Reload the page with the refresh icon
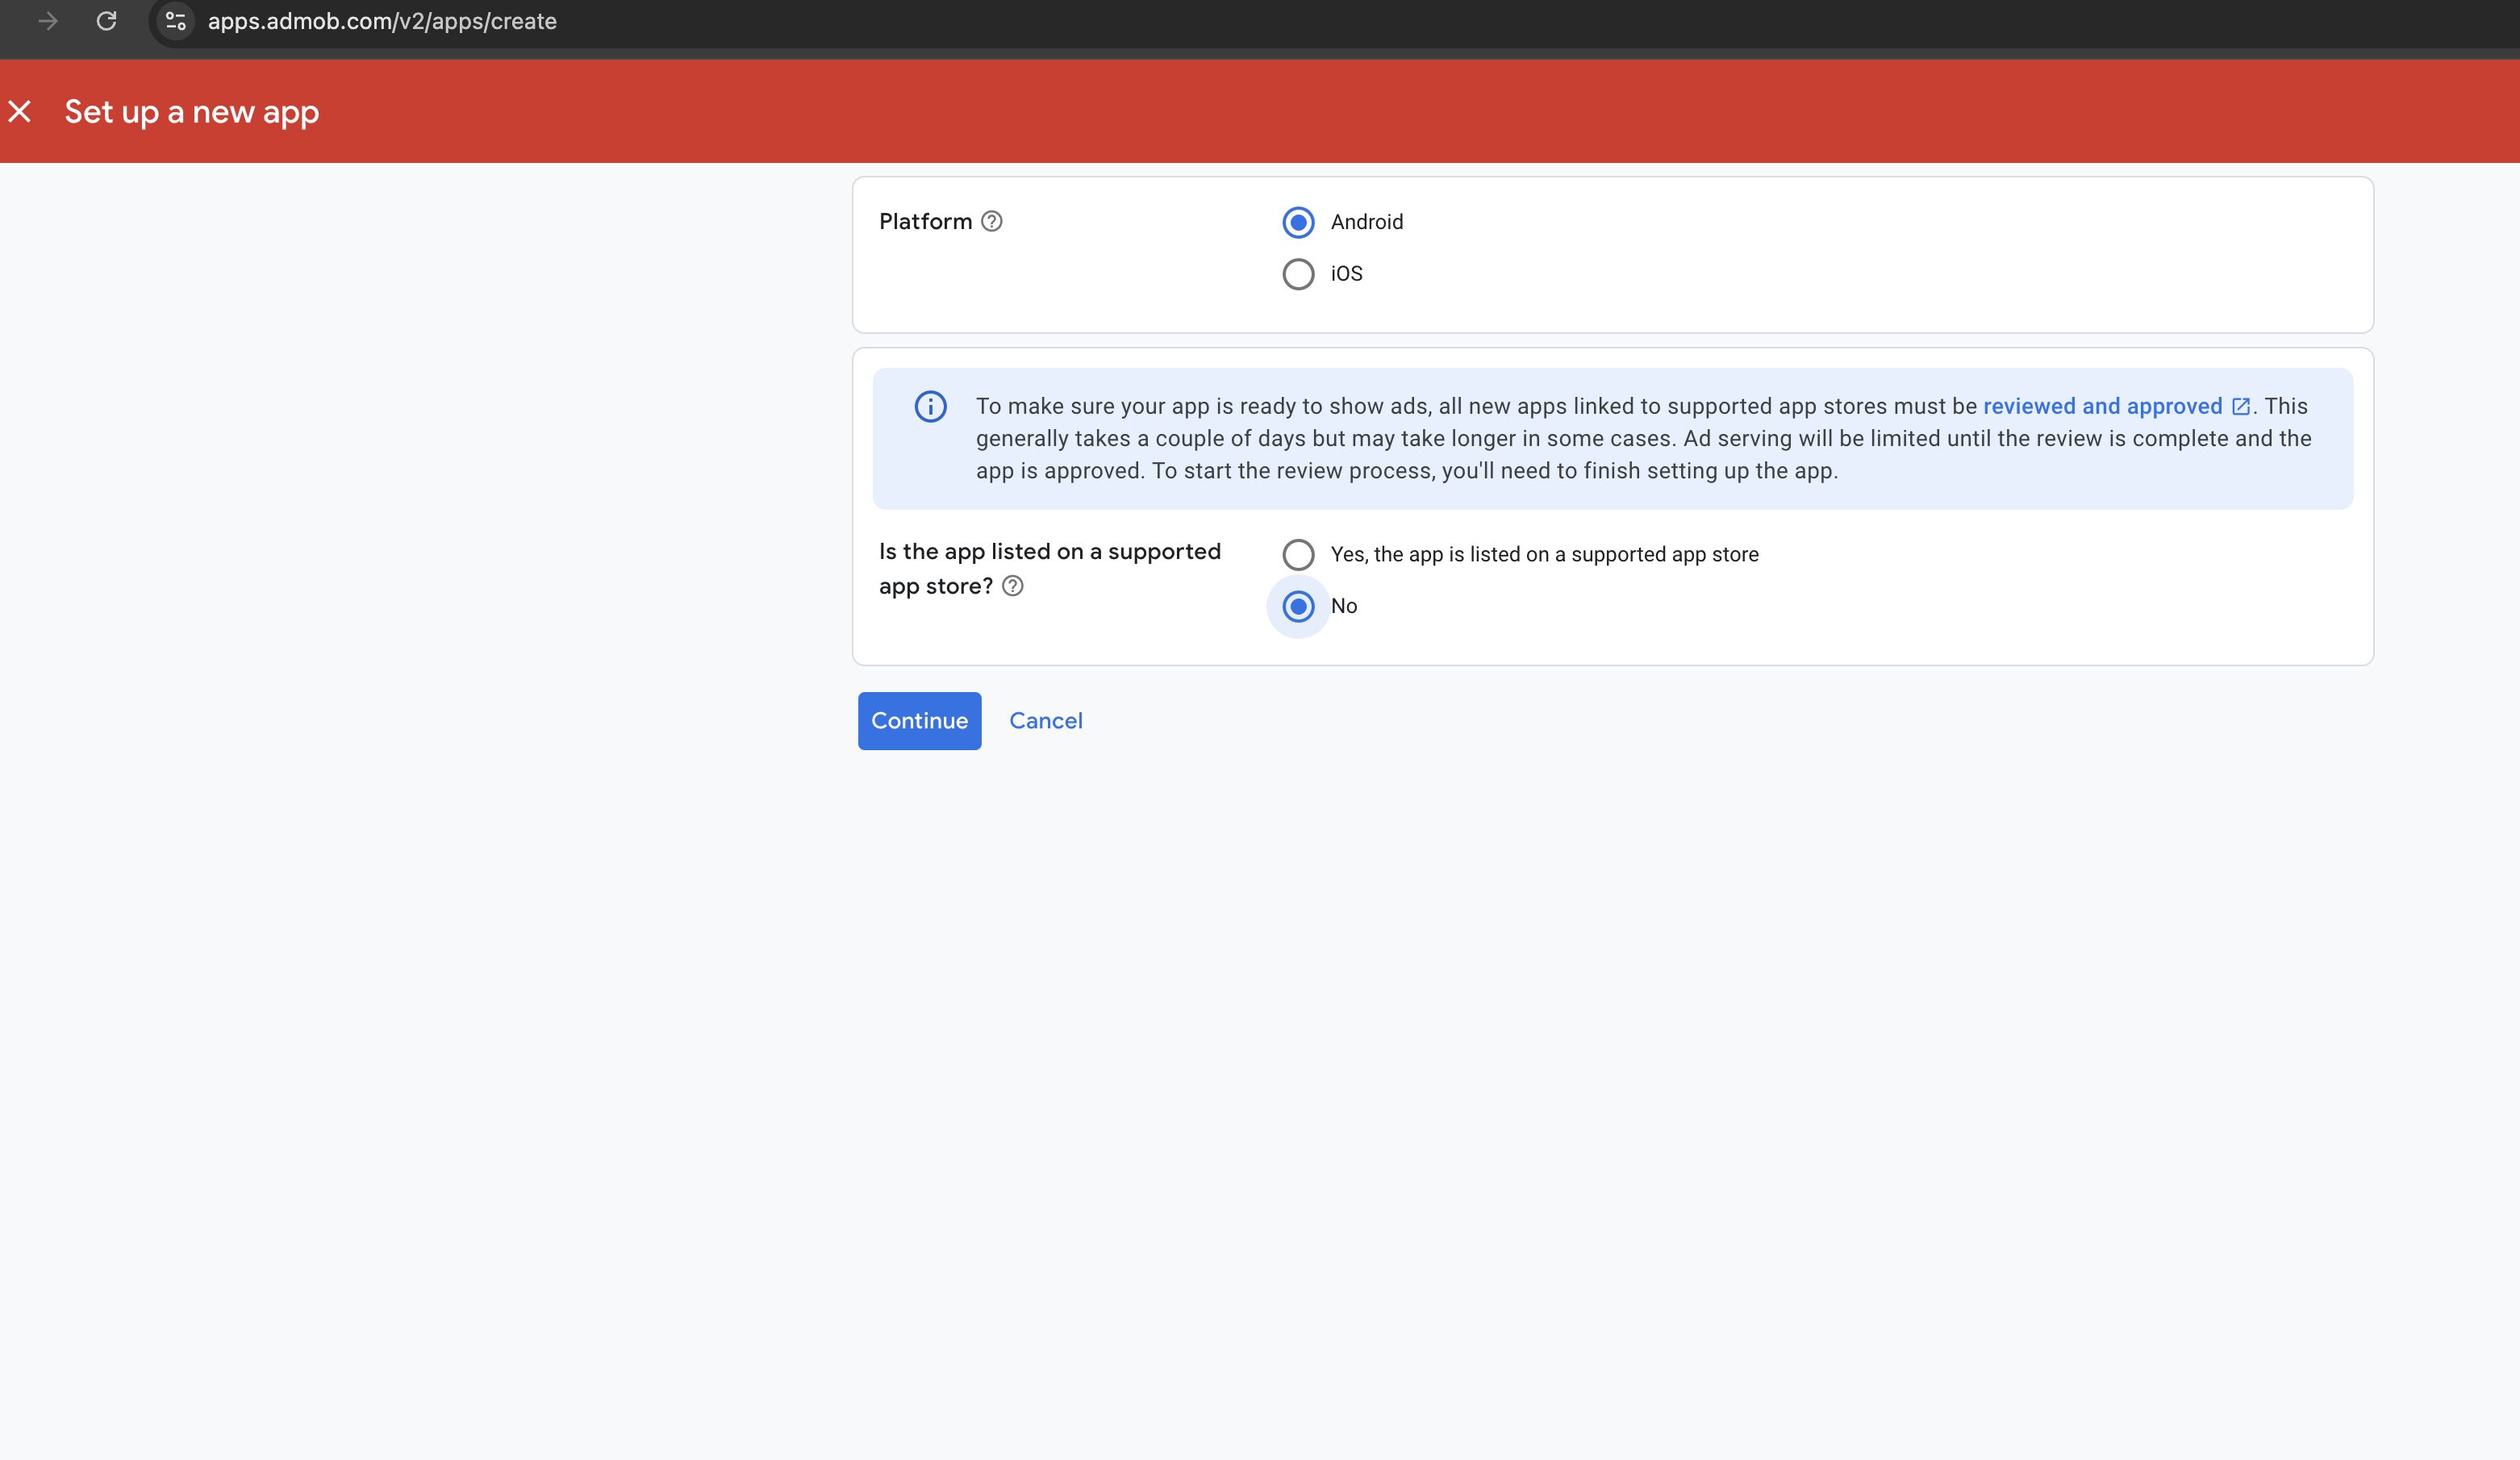2520x1460 pixels. tap(107, 21)
